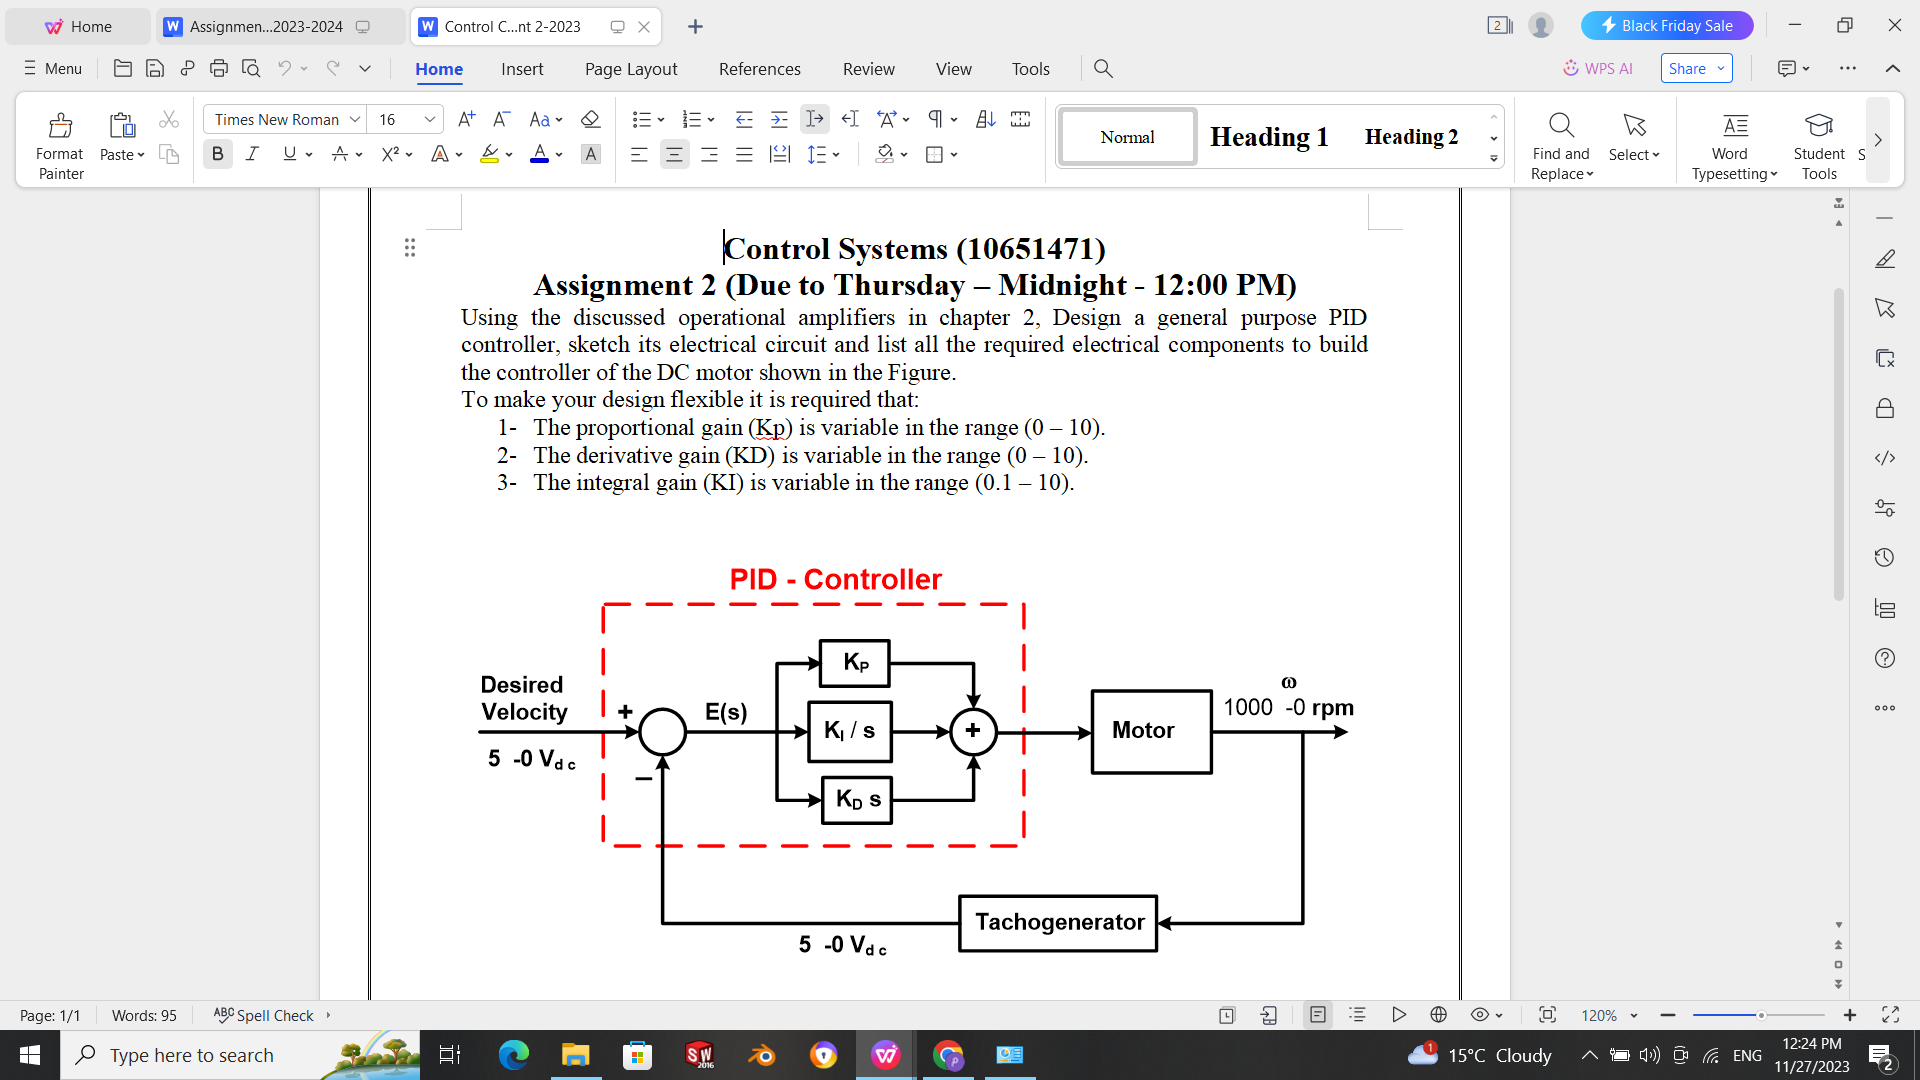Open the font name dropdown
Viewport: 1920px width, 1080px height.
[355, 119]
